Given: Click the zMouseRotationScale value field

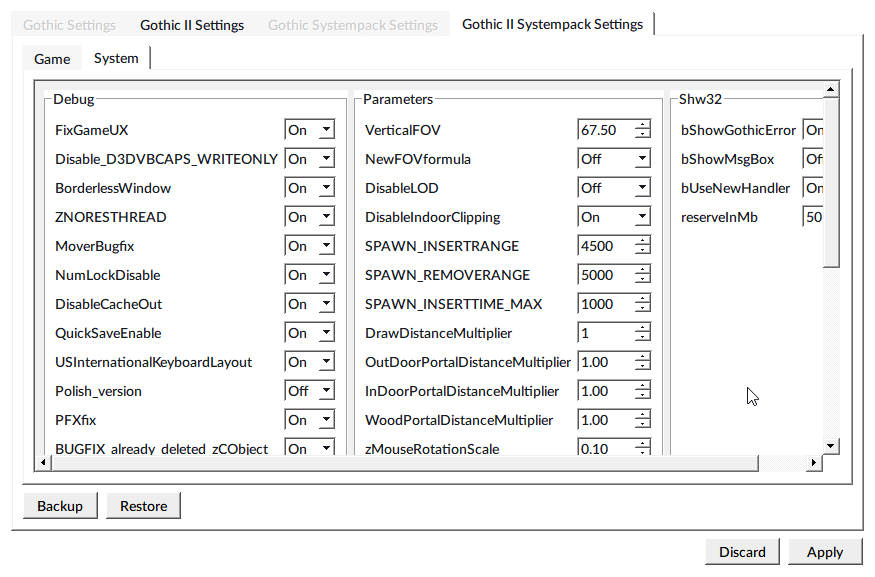Looking at the screenshot, I should pyautogui.click(x=606, y=448).
